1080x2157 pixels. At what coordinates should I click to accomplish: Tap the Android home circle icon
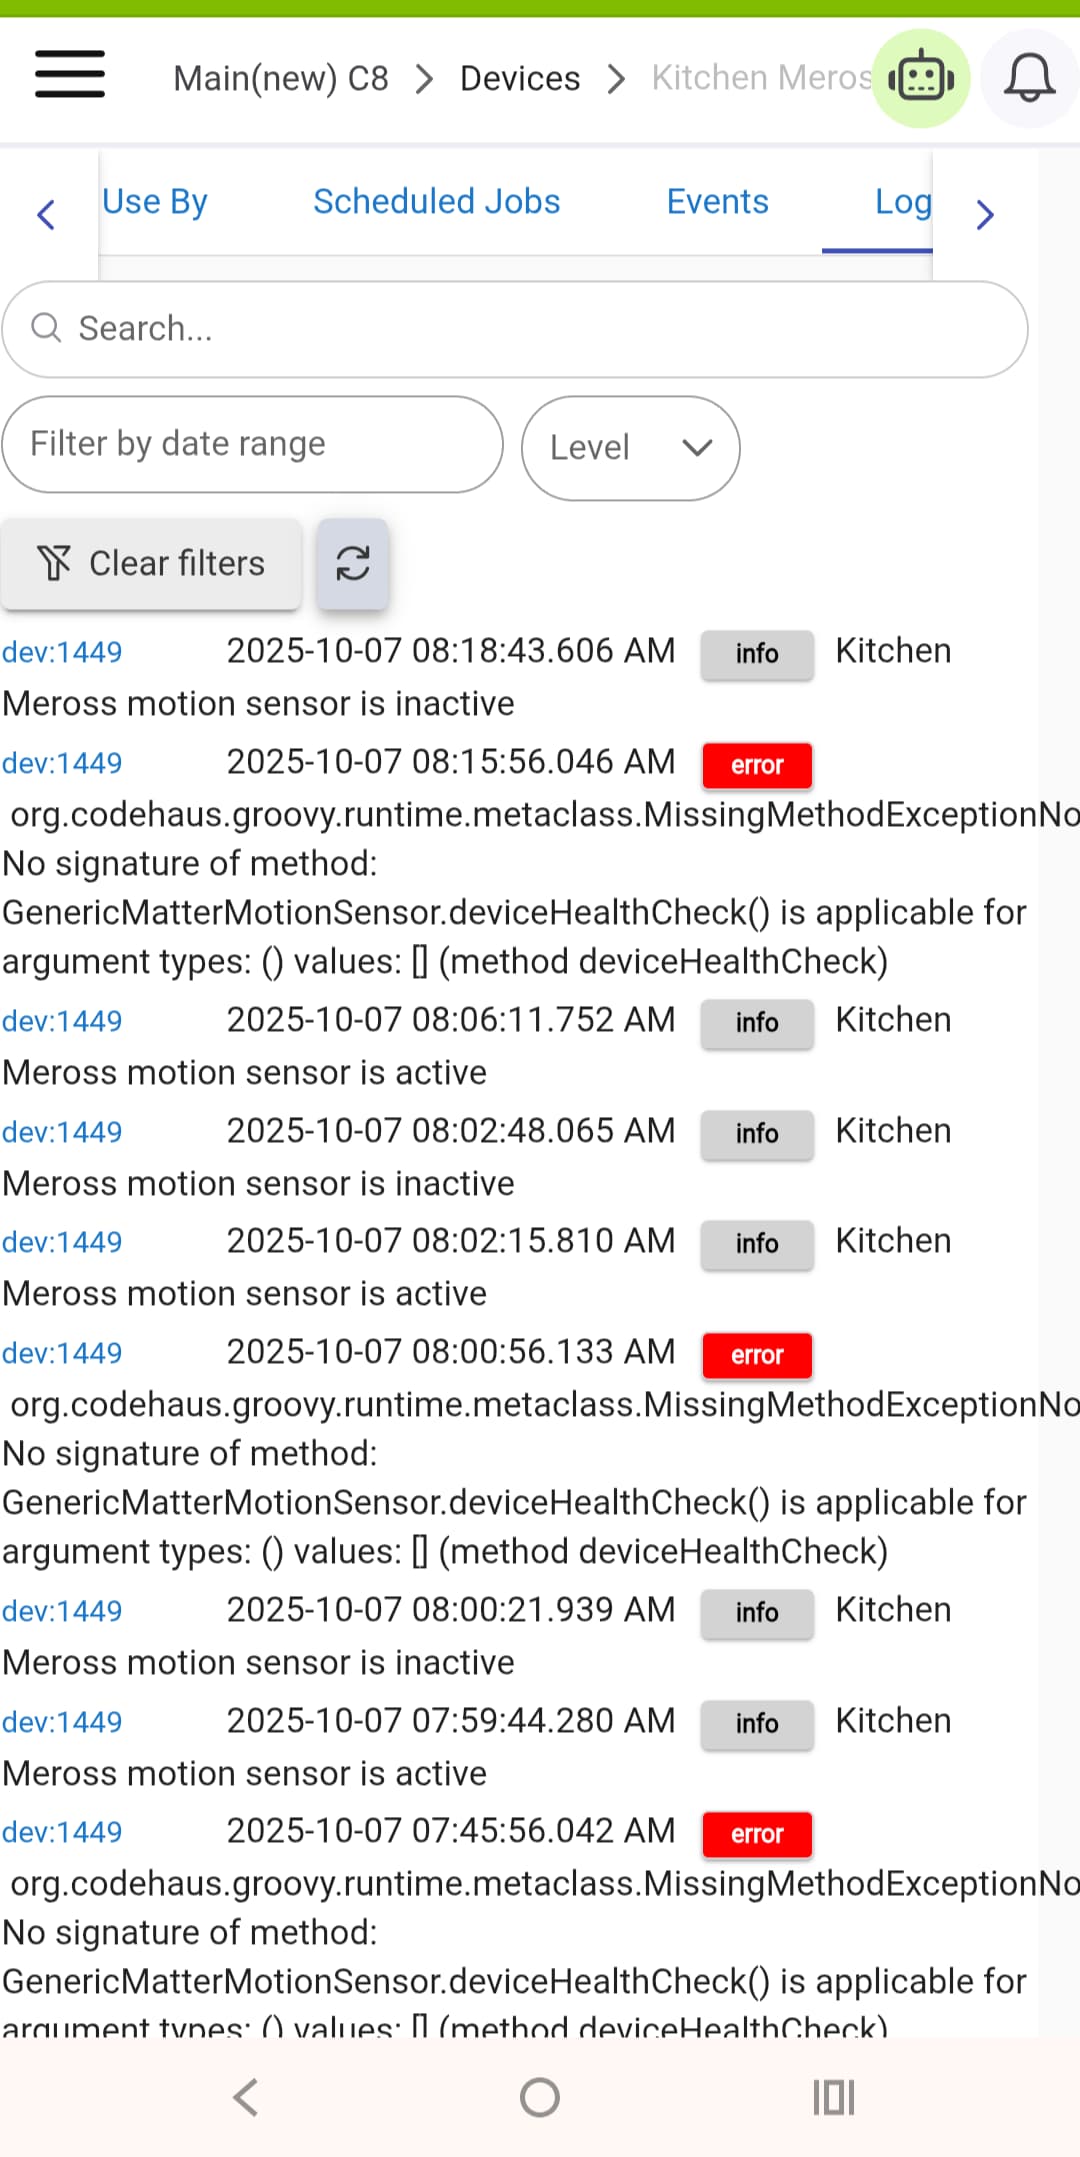[x=540, y=2097]
